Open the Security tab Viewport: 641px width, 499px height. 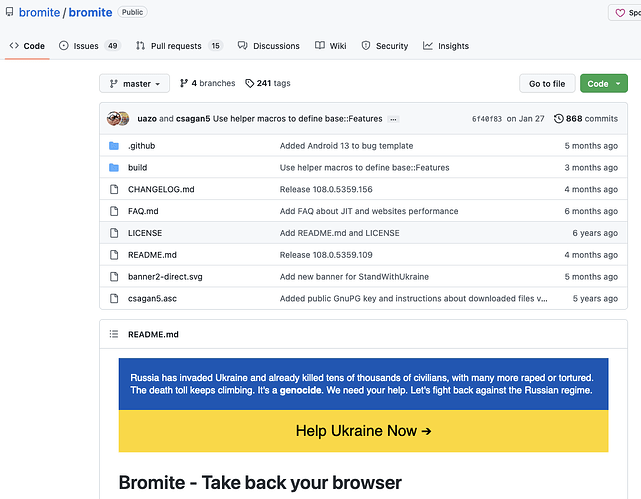[385, 46]
